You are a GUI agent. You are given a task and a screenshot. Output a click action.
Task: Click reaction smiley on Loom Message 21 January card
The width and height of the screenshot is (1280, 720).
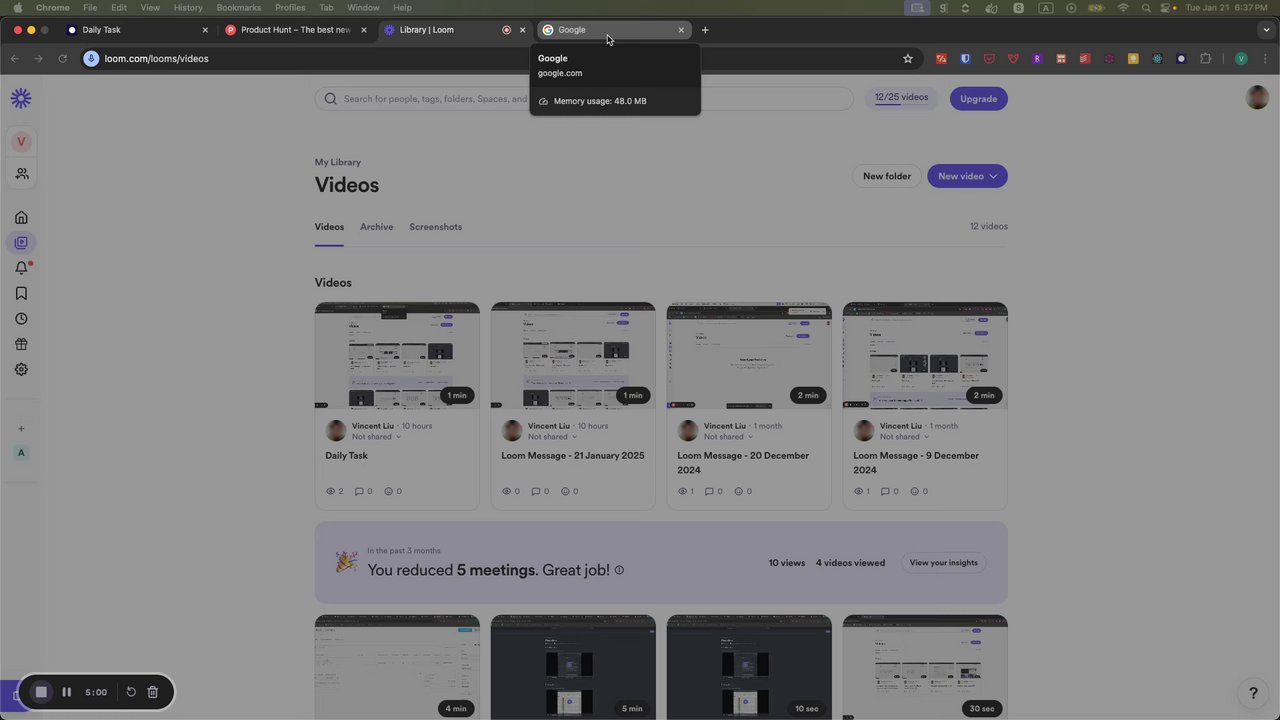coord(565,491)
